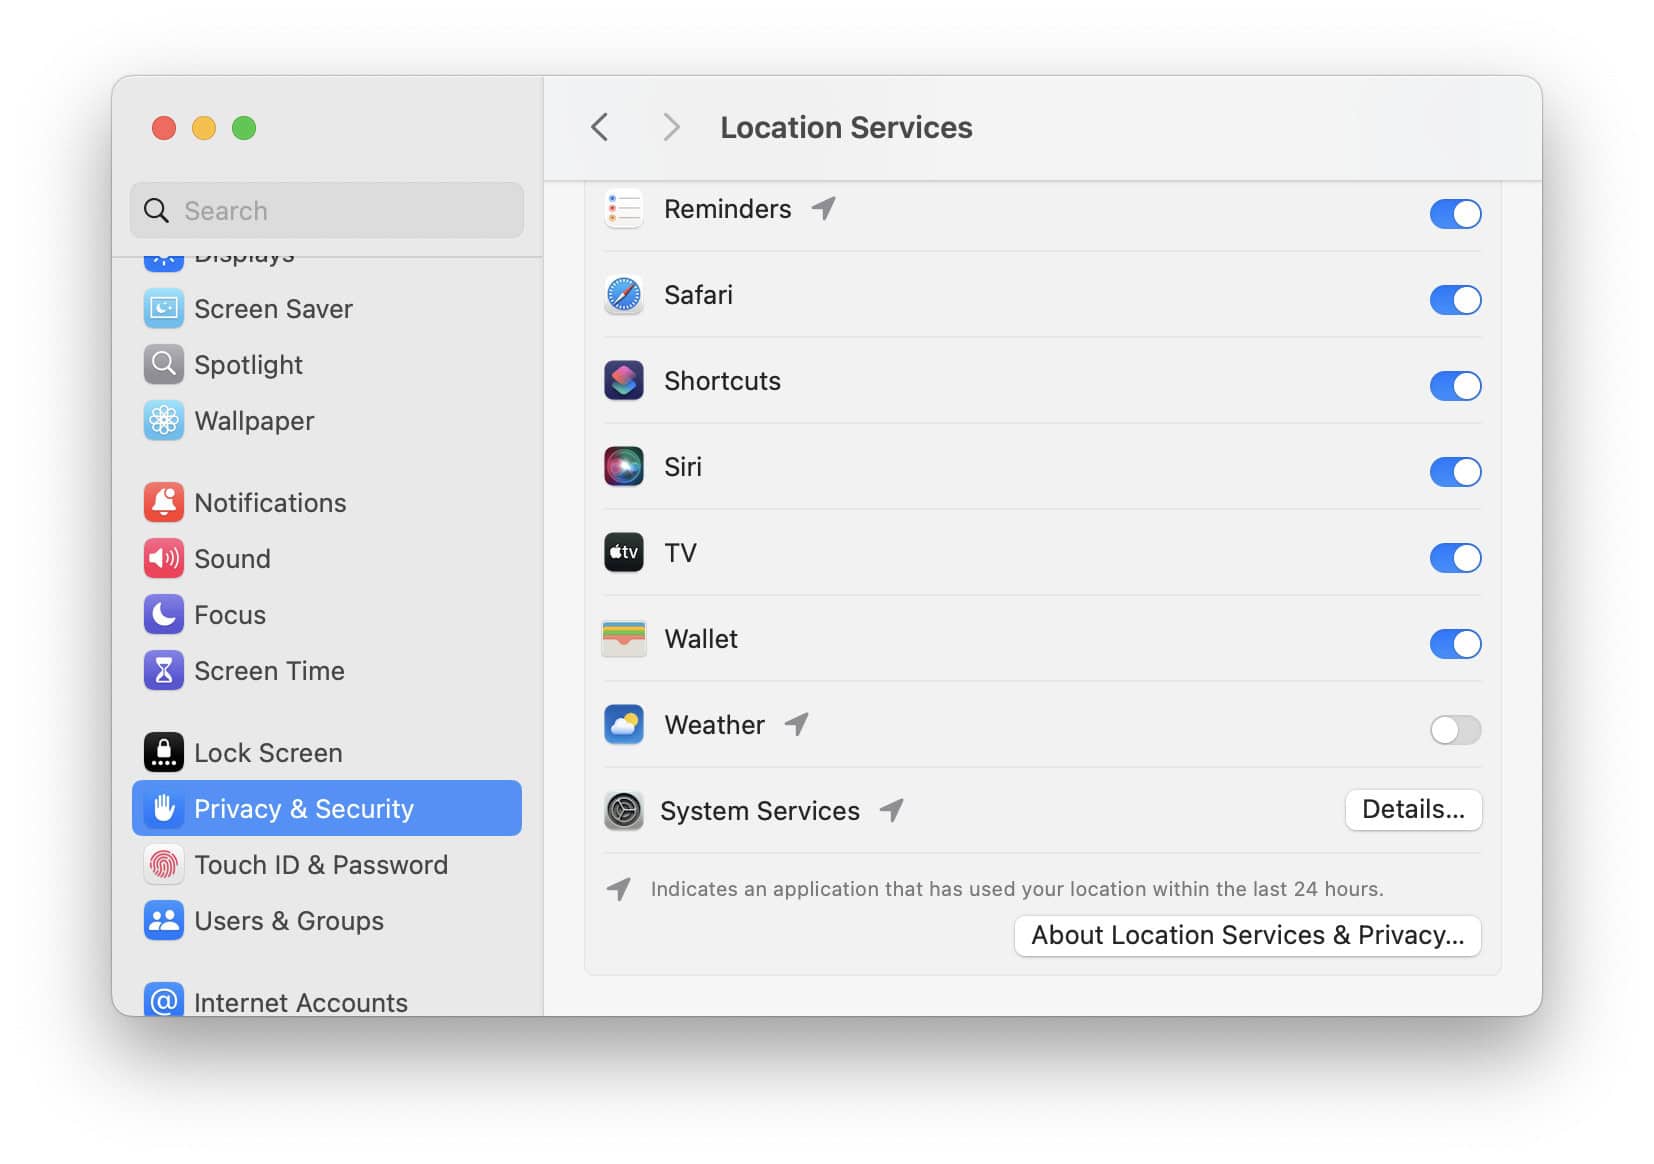This screenshot has width=1654, height=1164.
Task: Open Notifications settings
Action: click(327, 502)
